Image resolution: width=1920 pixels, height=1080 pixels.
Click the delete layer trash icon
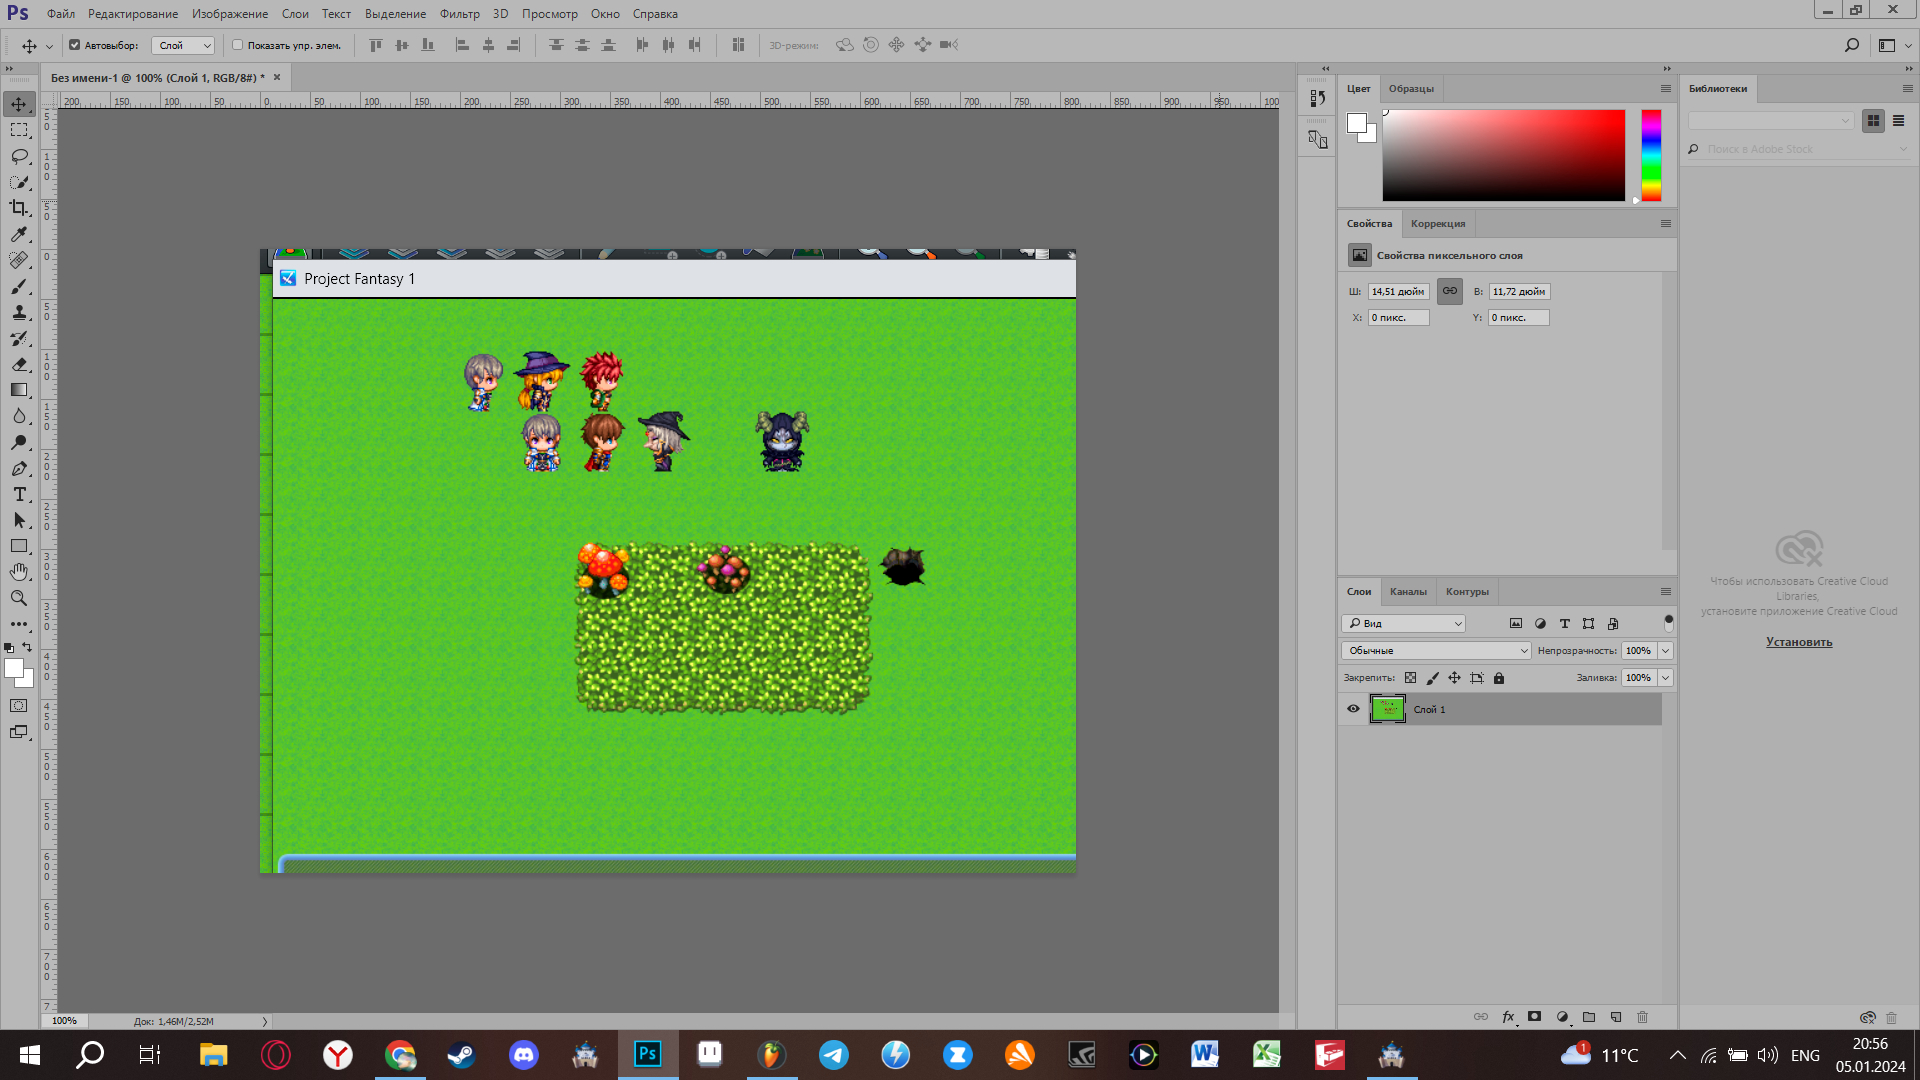point(1642,1017)
